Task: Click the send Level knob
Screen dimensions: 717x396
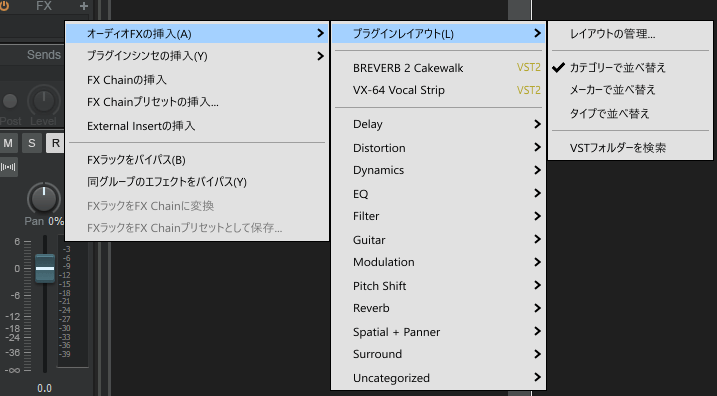Action: coord(44,101)
